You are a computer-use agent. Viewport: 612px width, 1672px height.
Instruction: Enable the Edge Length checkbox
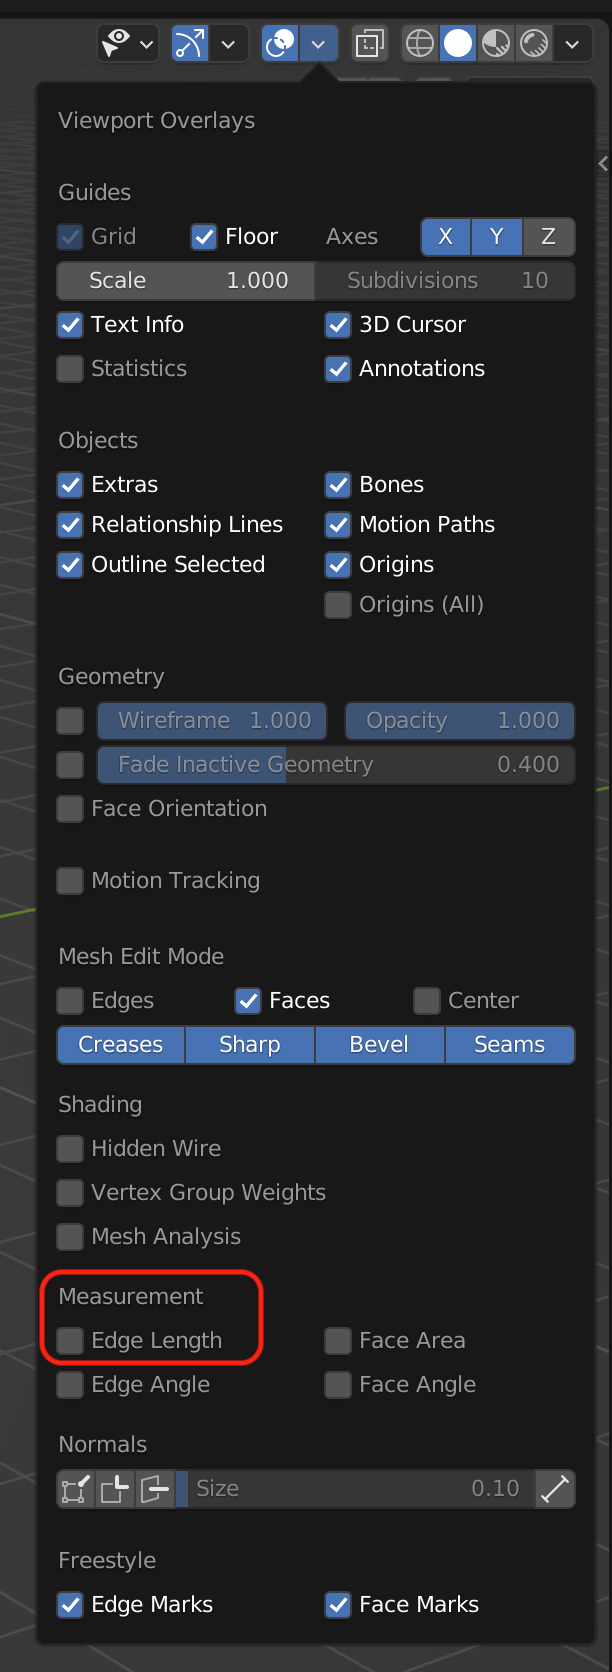pos(70,1341)
